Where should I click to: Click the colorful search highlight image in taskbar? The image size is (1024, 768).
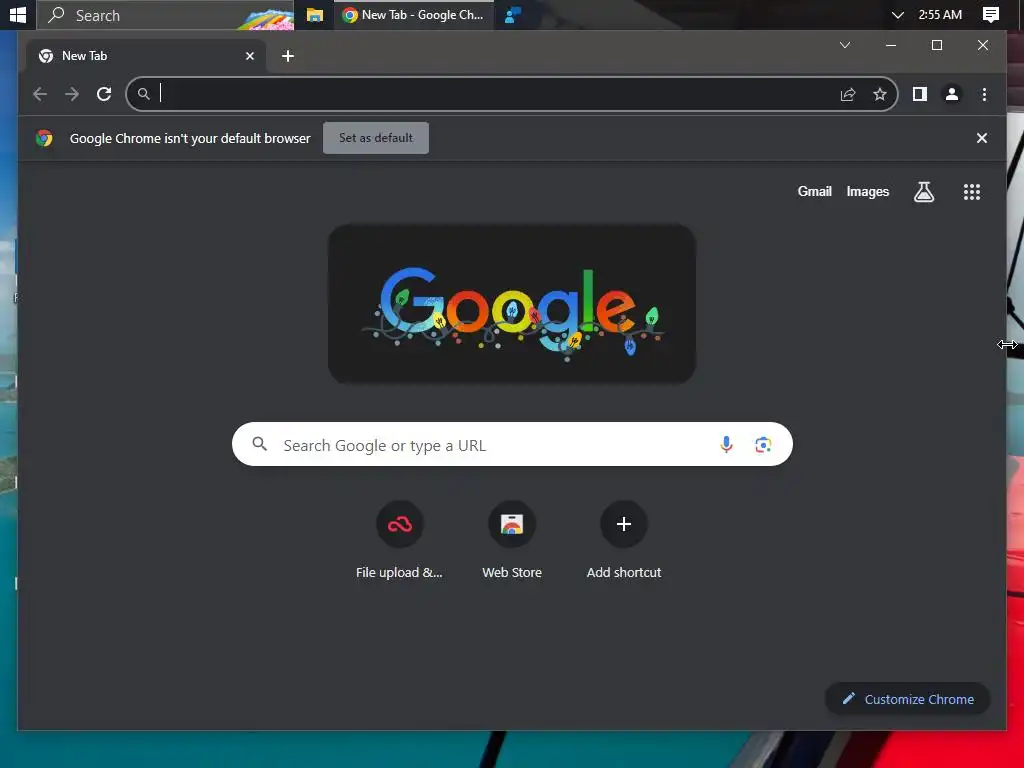(265, 18)
